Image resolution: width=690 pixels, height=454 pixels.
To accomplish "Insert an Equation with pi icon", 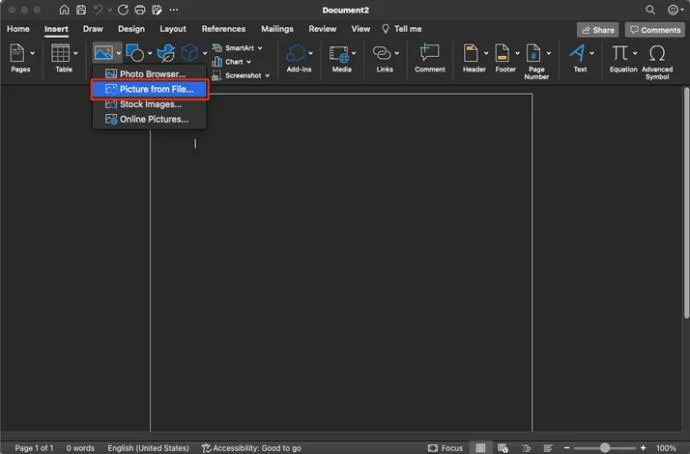I will coord(620,53).
